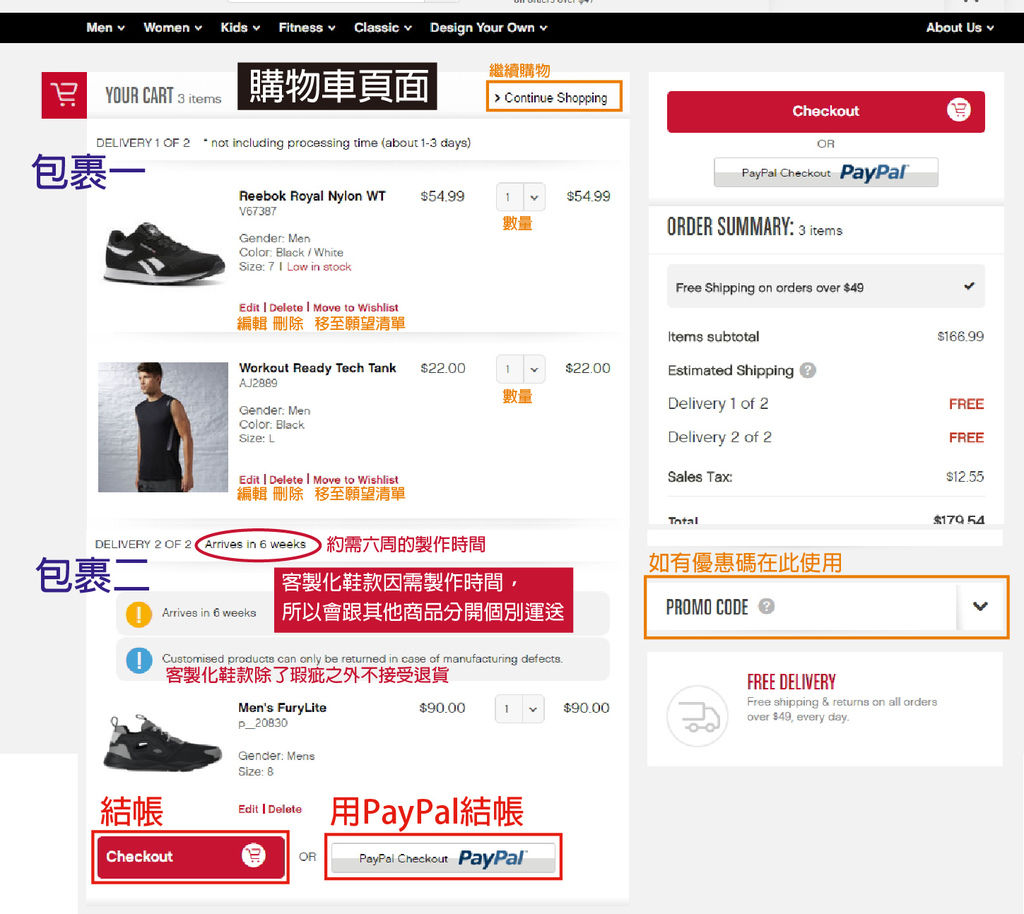
Task: Click Reebok Royal Nylon WT product name
Action: pyautogui.click(x=312, y=196)
